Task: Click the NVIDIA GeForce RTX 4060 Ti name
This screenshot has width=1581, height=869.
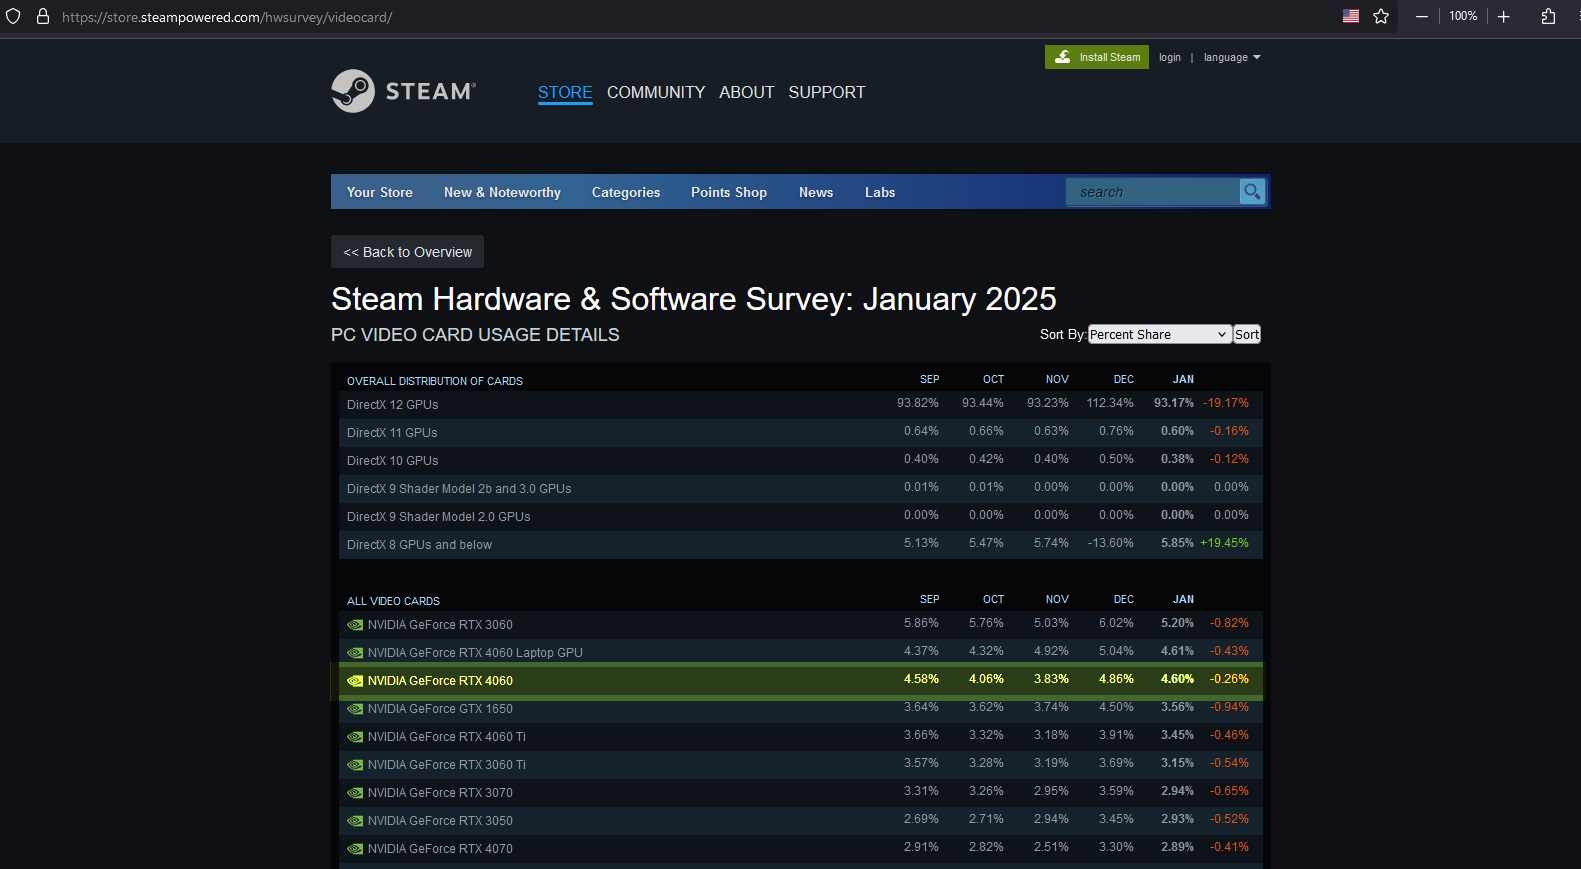Action: click(447, 737)
